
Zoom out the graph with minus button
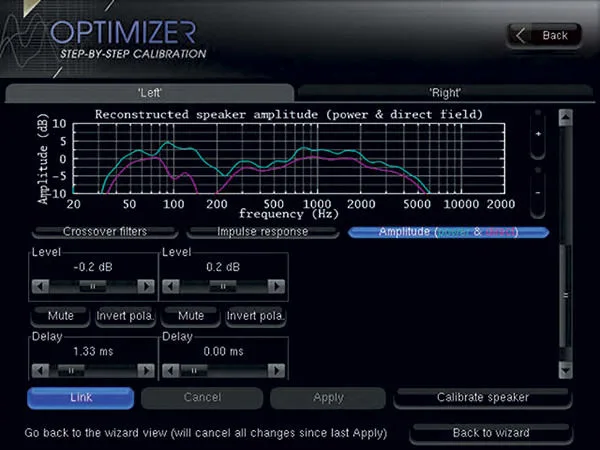pos(538,192)
